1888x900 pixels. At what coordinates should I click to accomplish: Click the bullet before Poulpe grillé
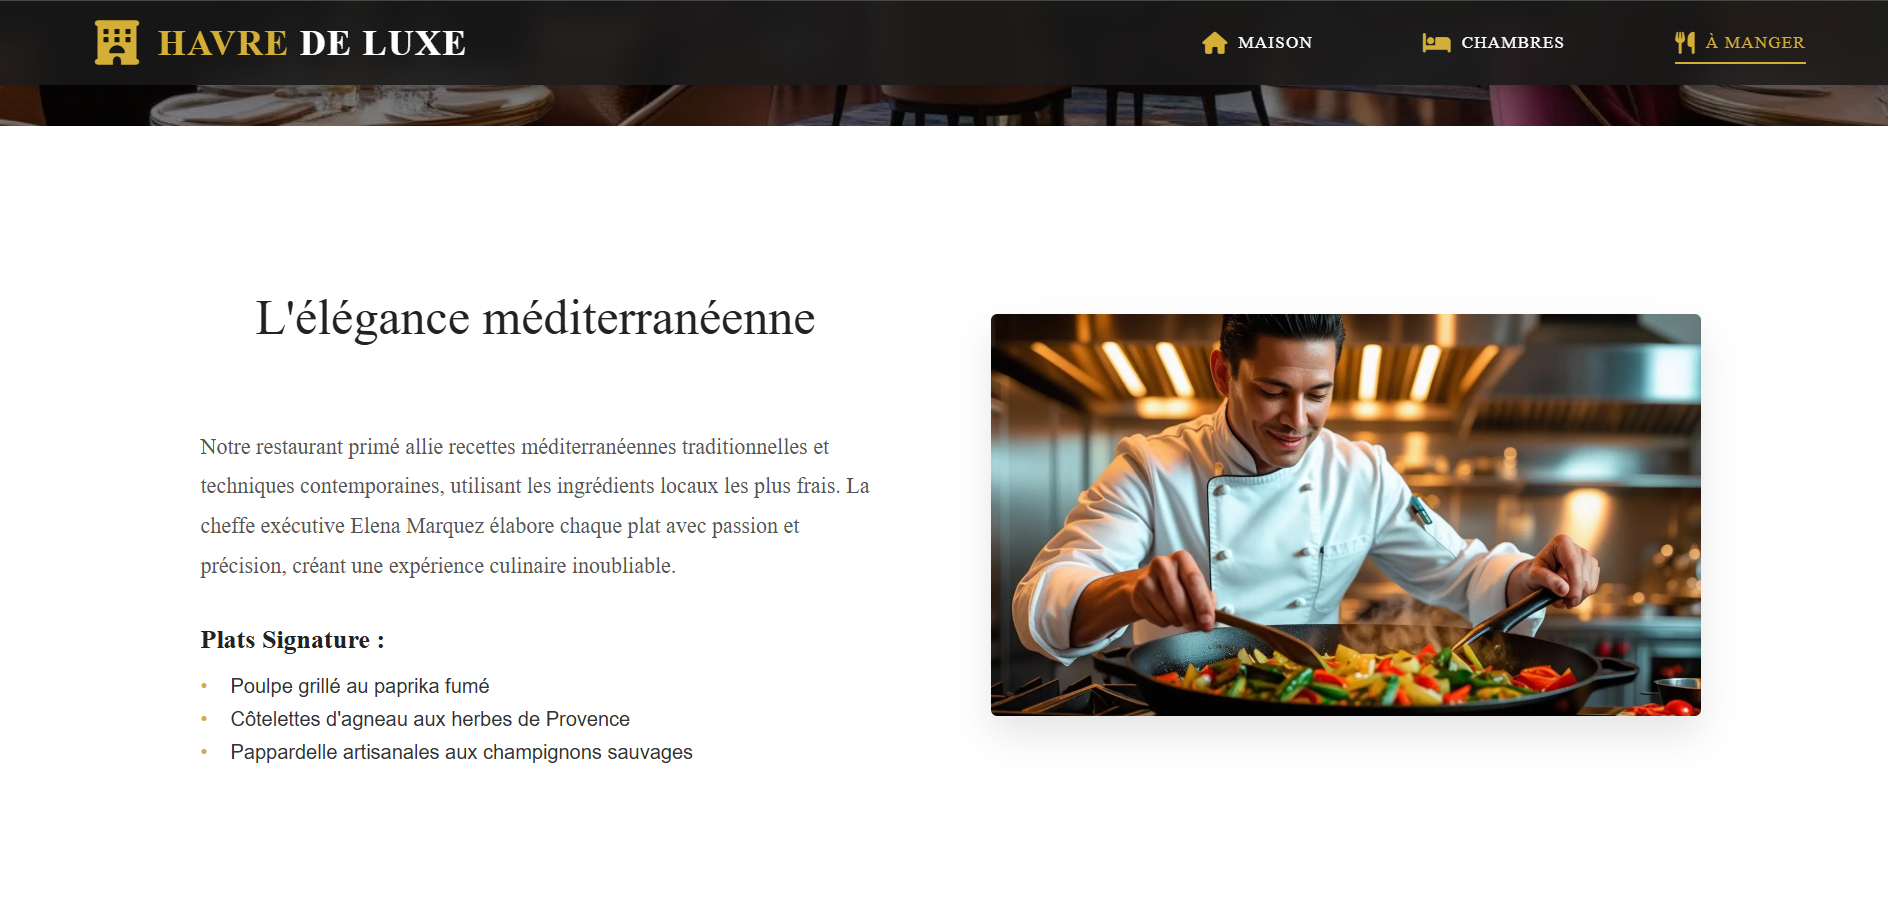204,686
